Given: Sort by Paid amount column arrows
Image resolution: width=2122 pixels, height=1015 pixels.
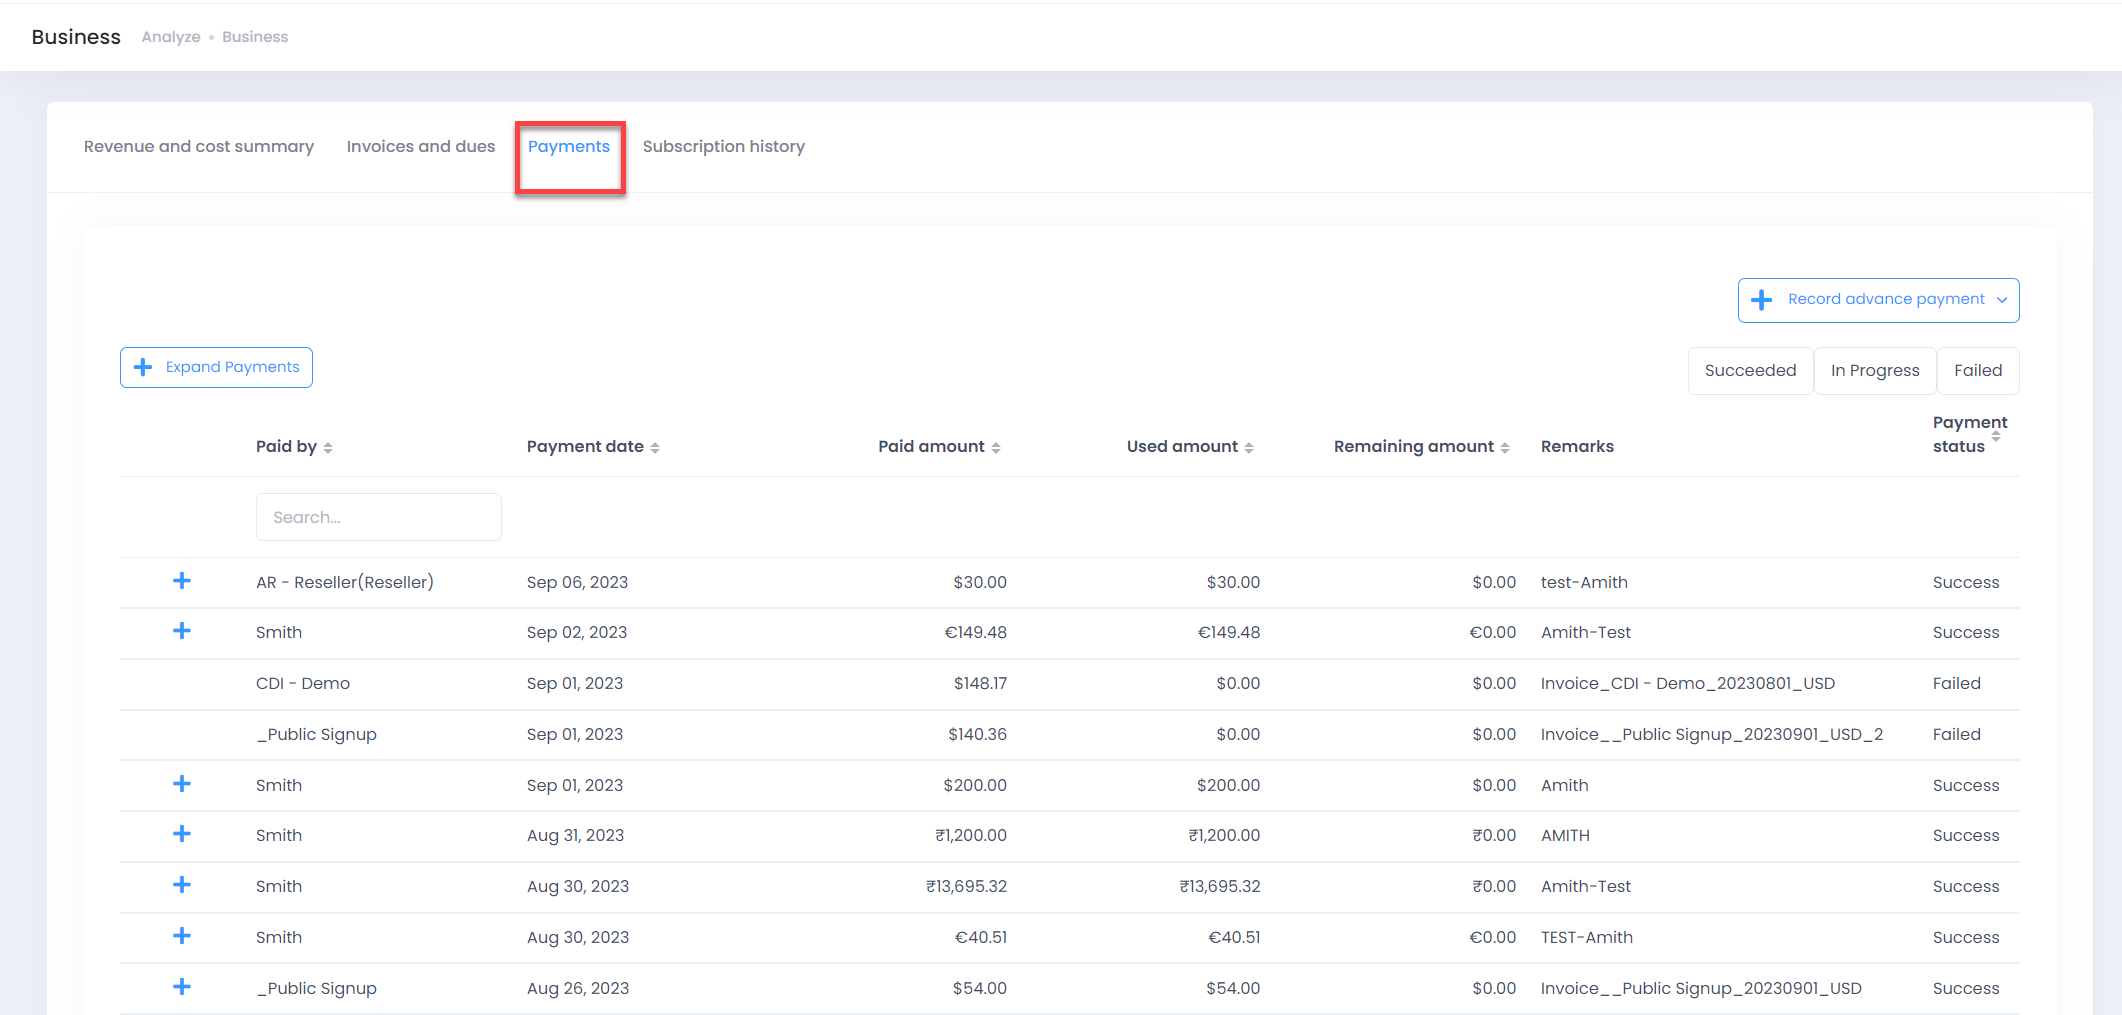Looking at the screenshot, I should (996, 448).
